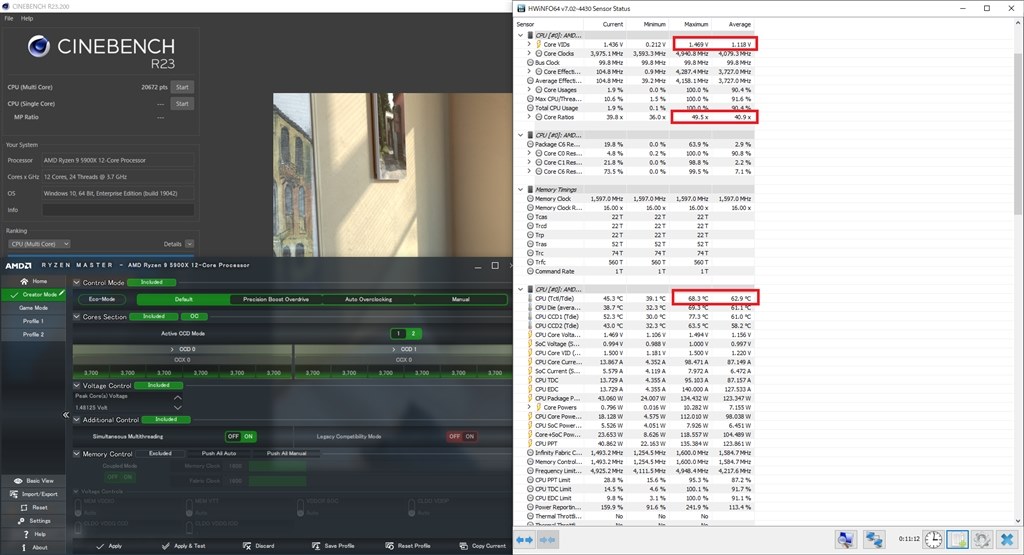1024x555 pixels.
Task: Increase Peak Core(s) Voltage up arrow
Action: point(178,397)
